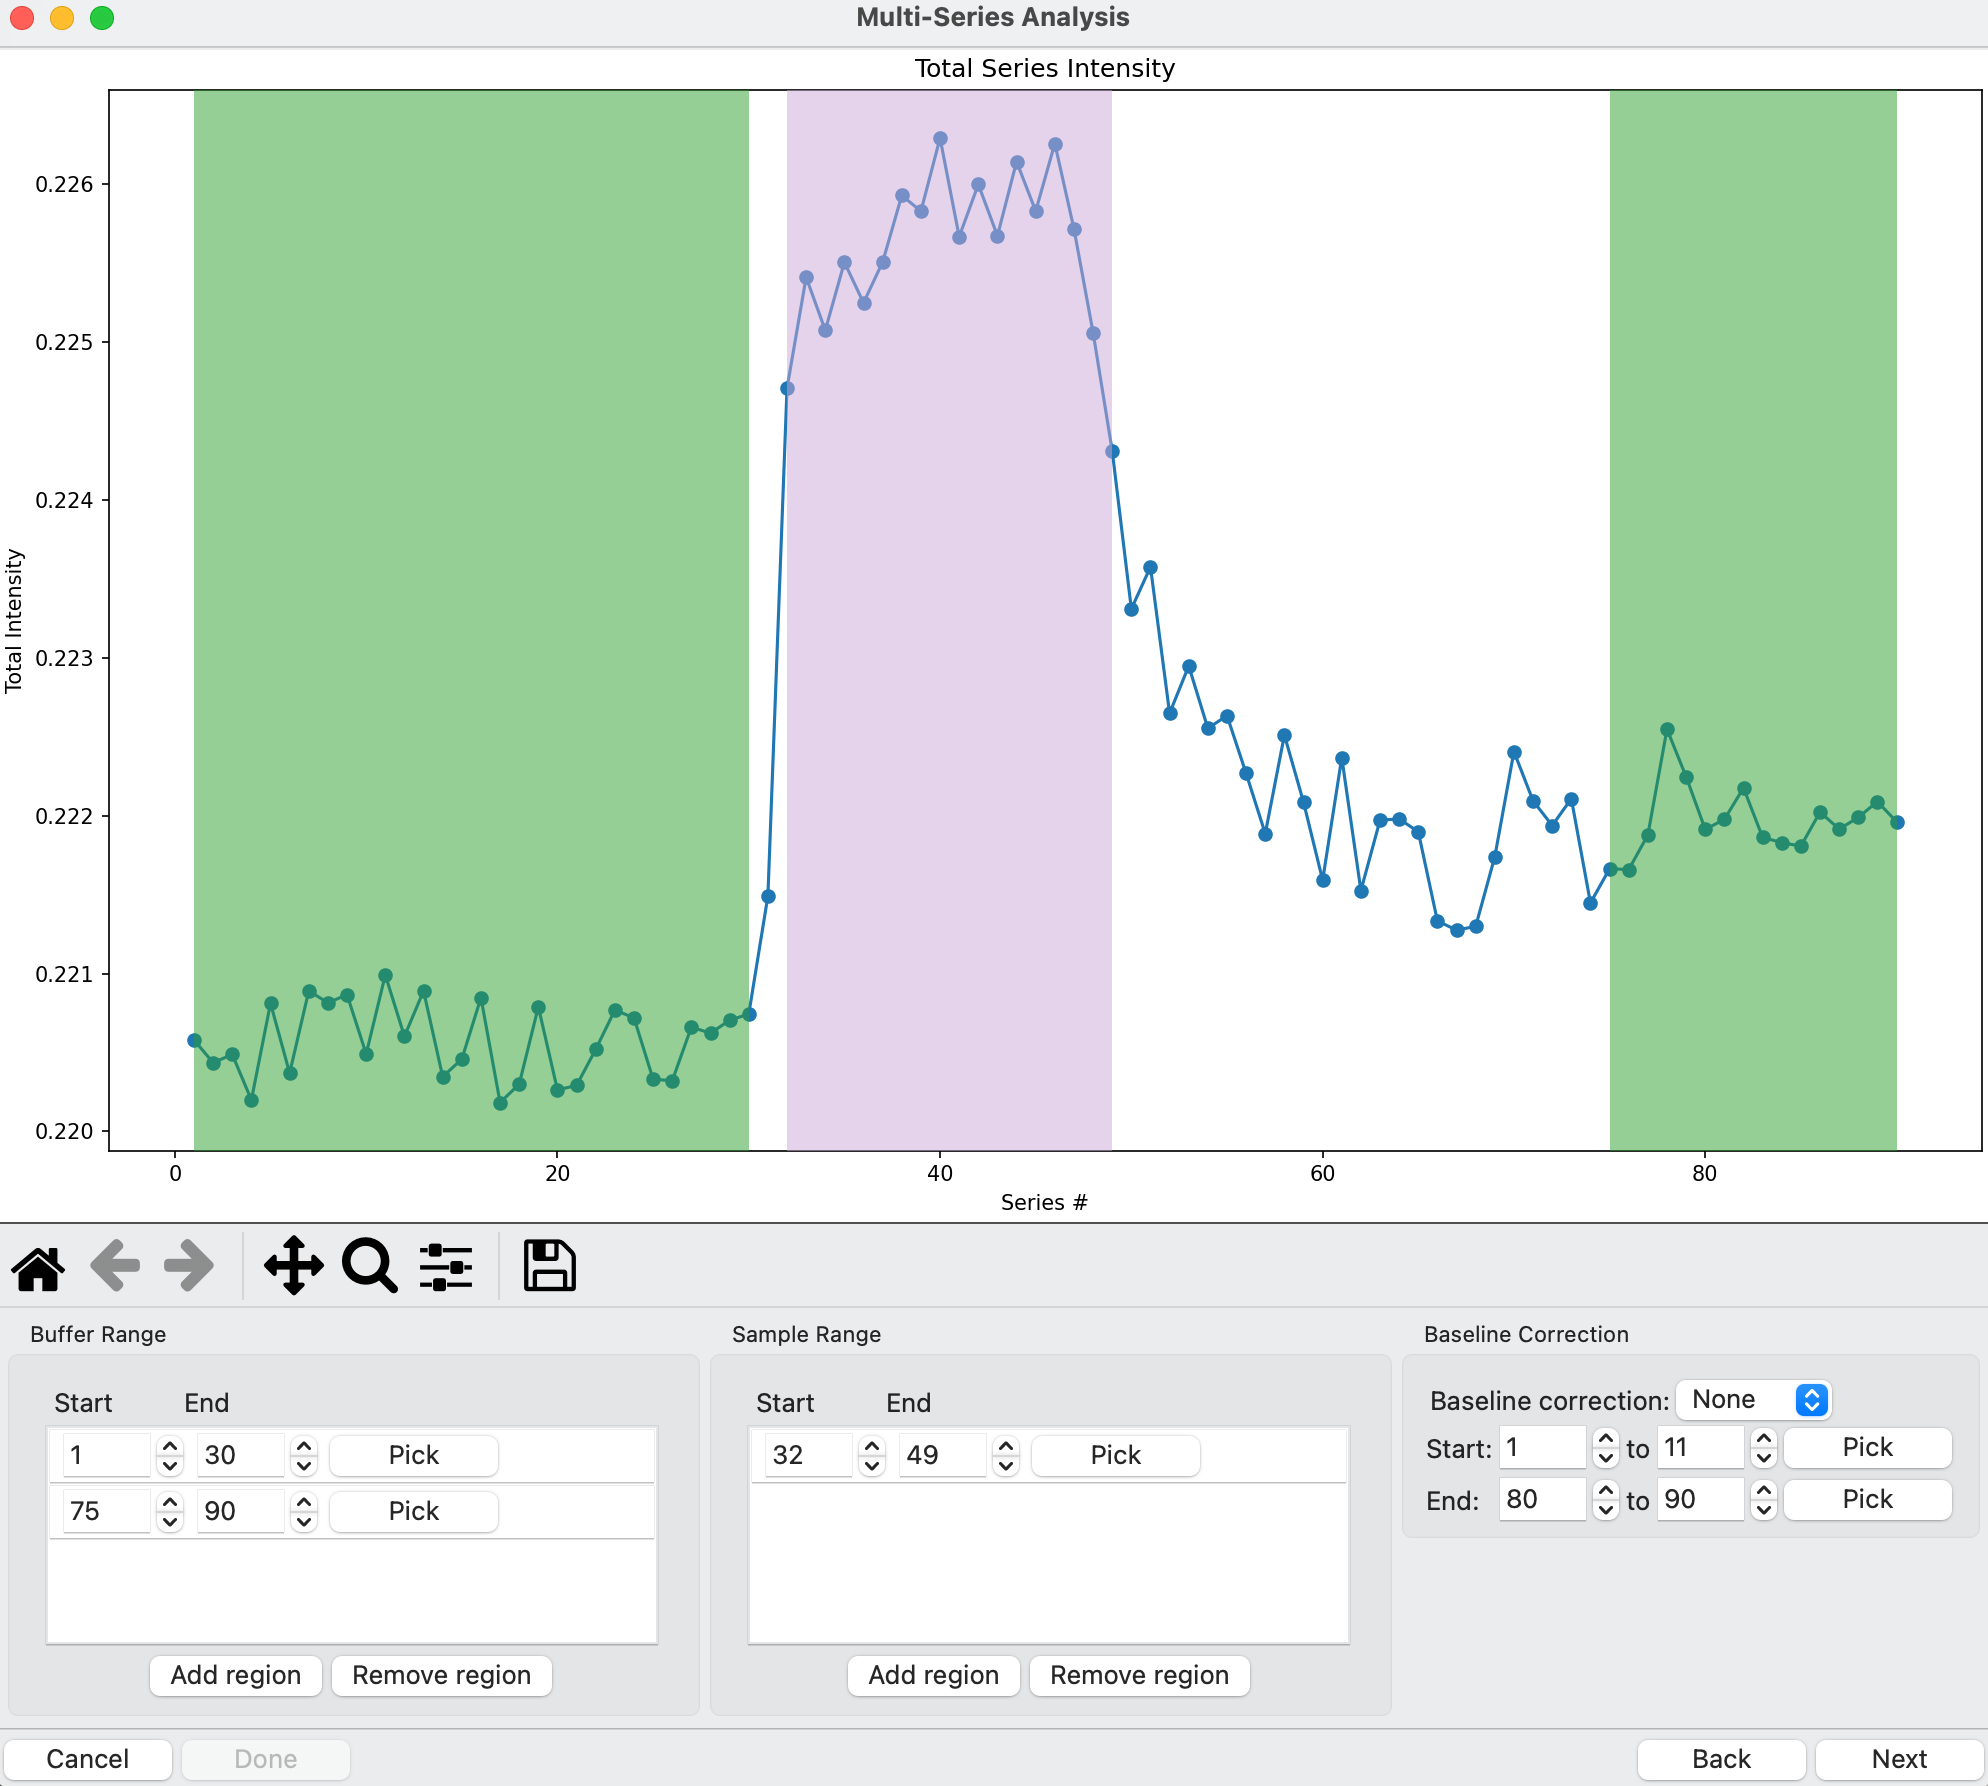Click the Pick button for sample range
The image size is (1988, 1786).
(1115, 1455)
